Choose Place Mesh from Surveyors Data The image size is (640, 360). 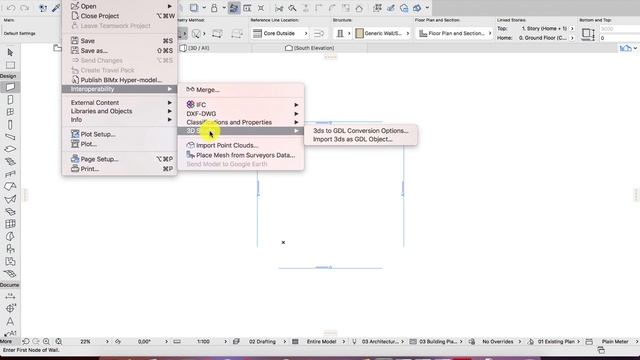(x=241, y=155)
